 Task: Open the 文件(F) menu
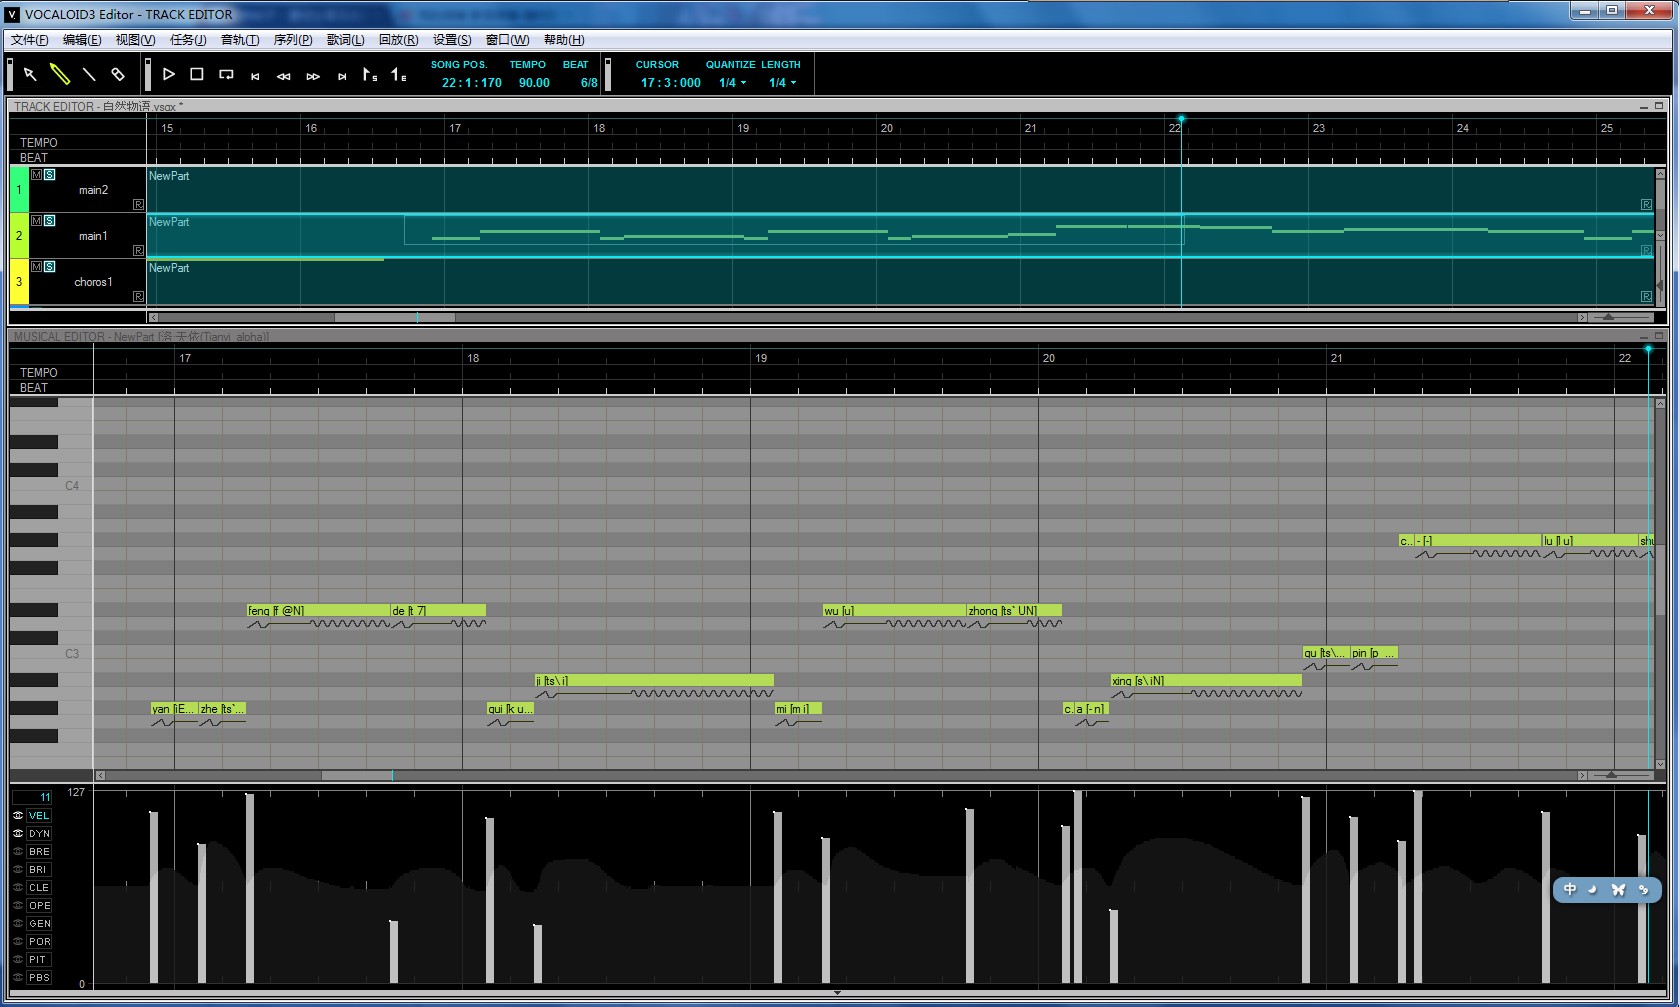[x=30, y=40]
